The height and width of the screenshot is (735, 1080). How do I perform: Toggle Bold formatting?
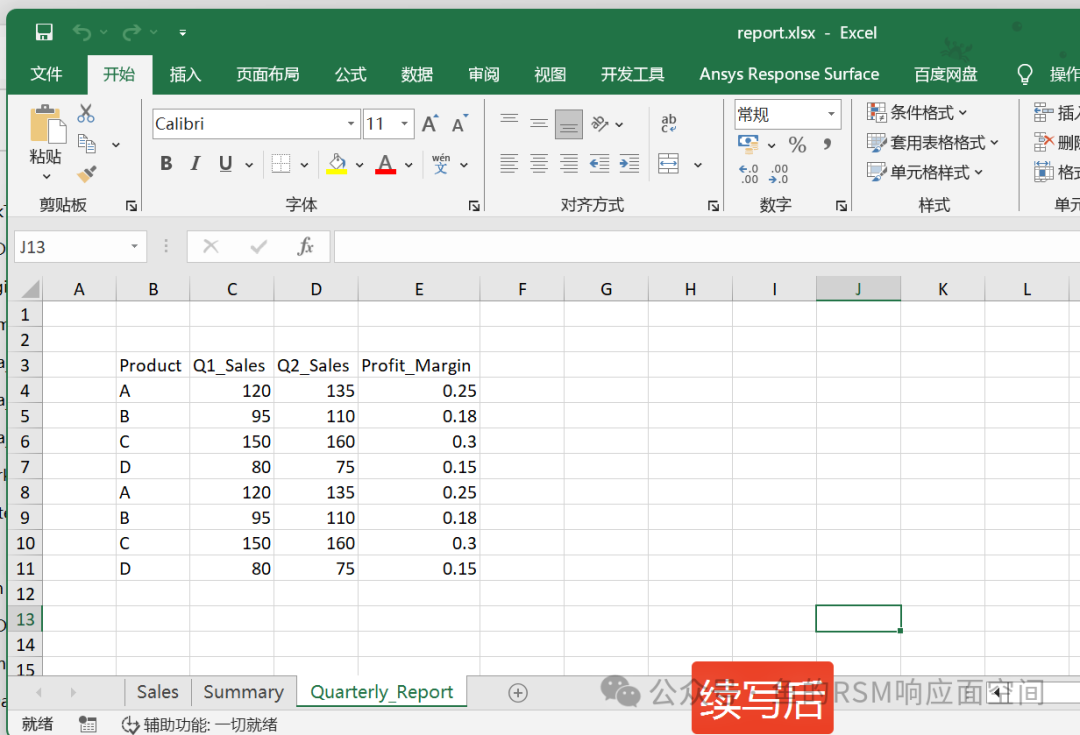pyautogui.click(x=166, y=163)
